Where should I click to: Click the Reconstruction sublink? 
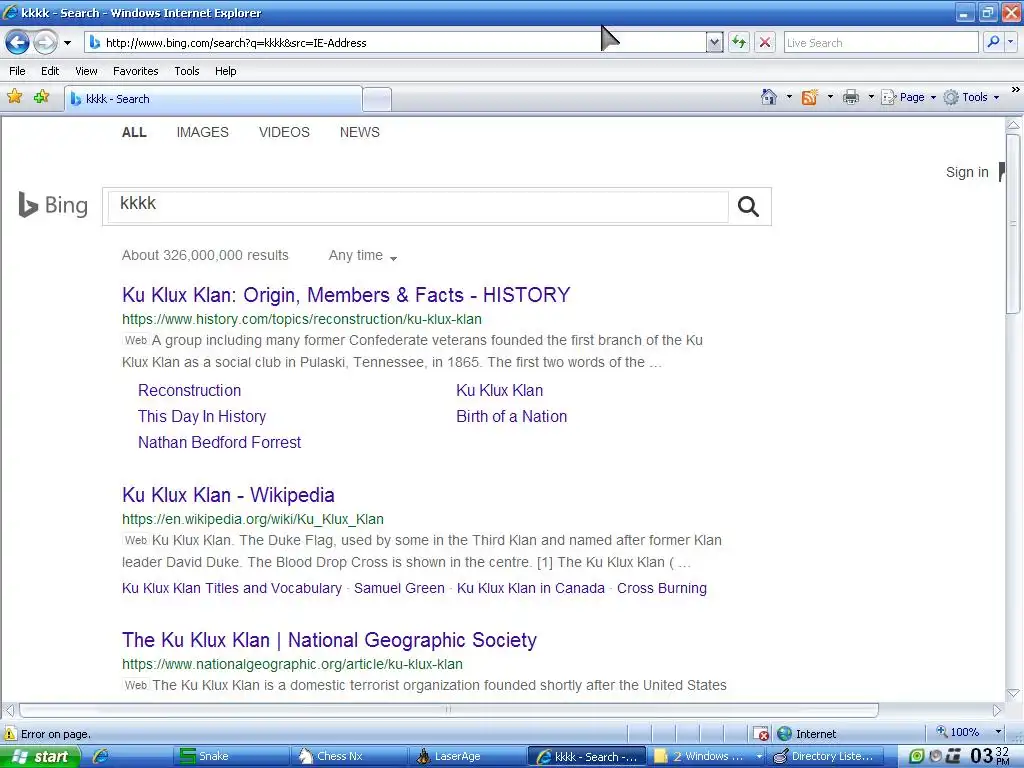point(189,391)
